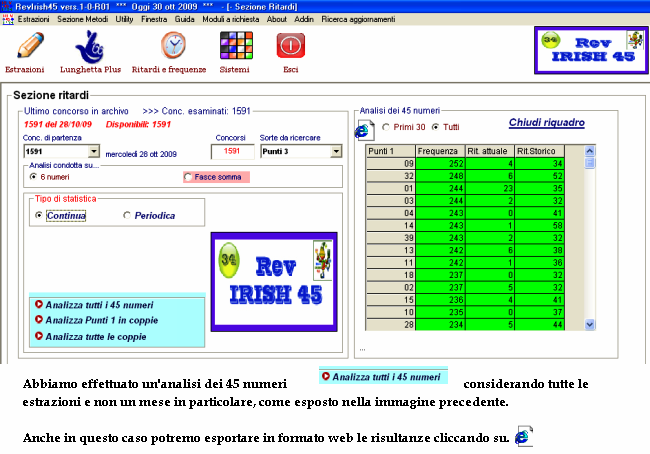Screen dimensions: 650x454
Task: Open the Moduli a richiesta menu
Action: tap(230, 19)
